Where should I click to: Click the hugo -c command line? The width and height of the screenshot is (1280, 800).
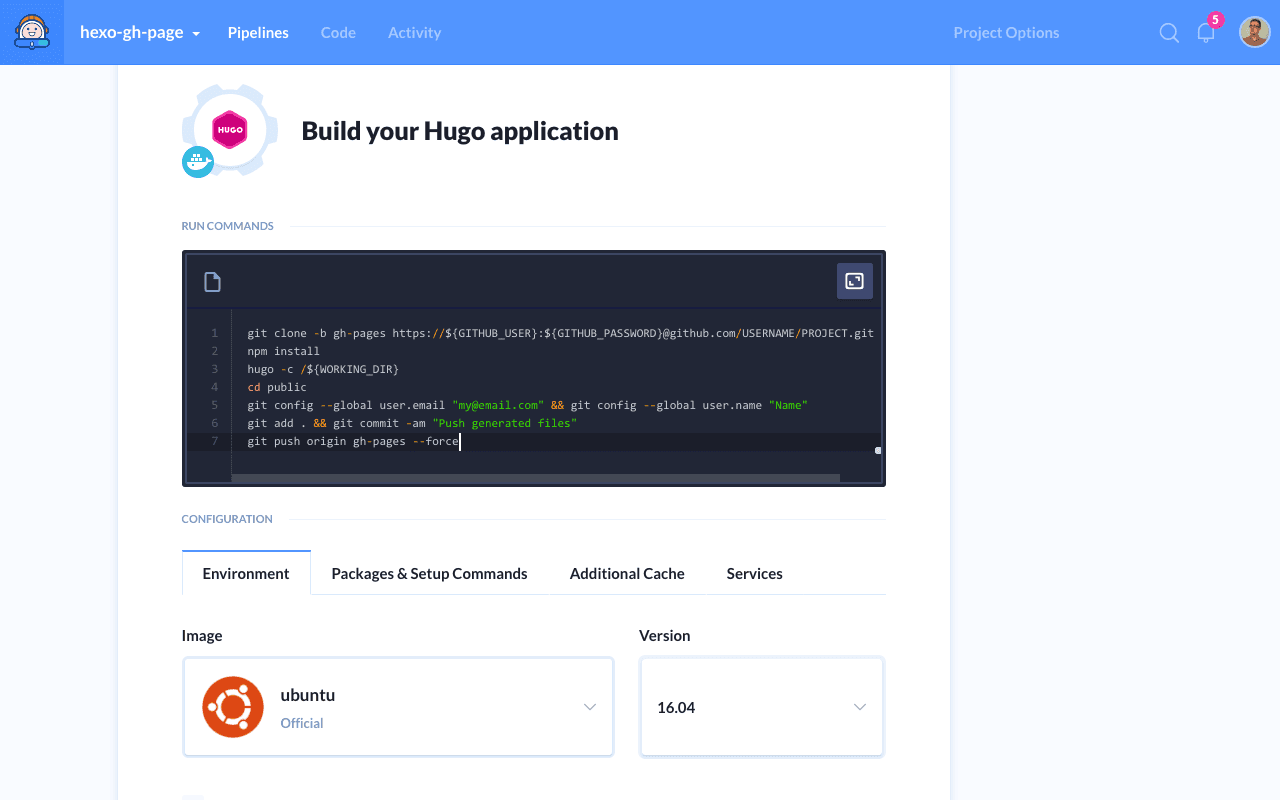tap(323, 369)
